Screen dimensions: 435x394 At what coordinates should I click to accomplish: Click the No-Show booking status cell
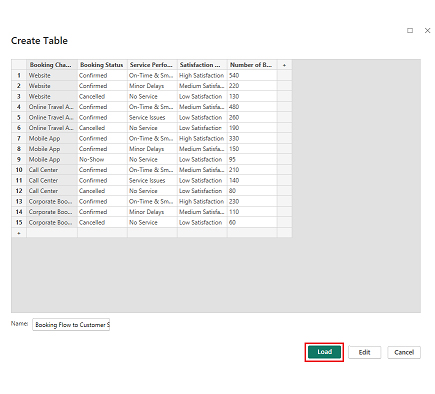pos(102,159)
